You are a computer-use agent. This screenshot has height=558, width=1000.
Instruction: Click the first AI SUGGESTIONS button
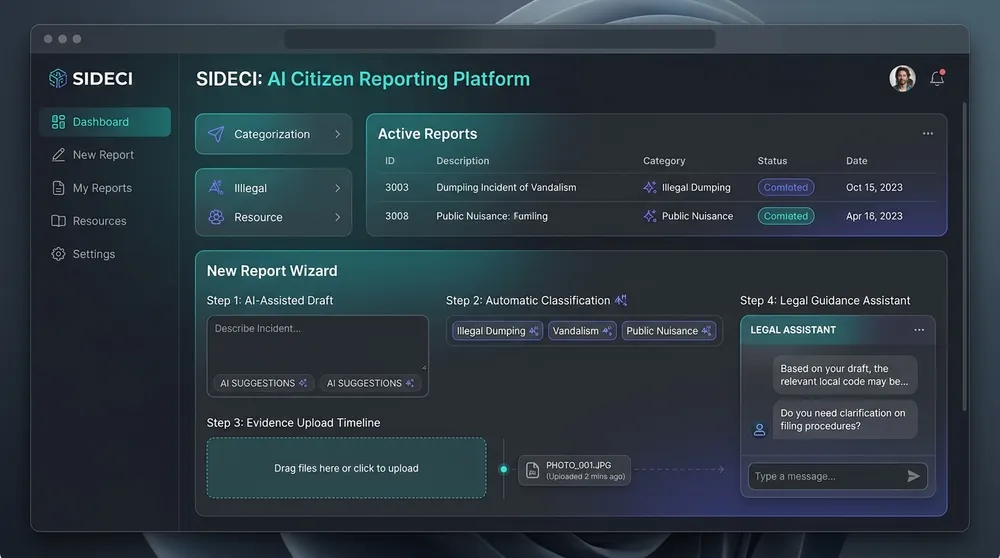pos(263,383)
